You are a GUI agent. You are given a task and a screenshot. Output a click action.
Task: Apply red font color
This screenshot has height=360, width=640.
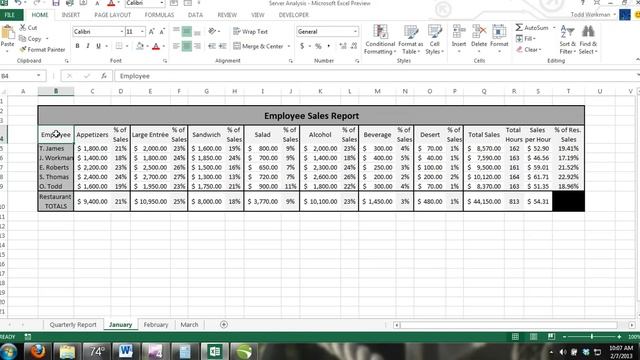point(156,47)
